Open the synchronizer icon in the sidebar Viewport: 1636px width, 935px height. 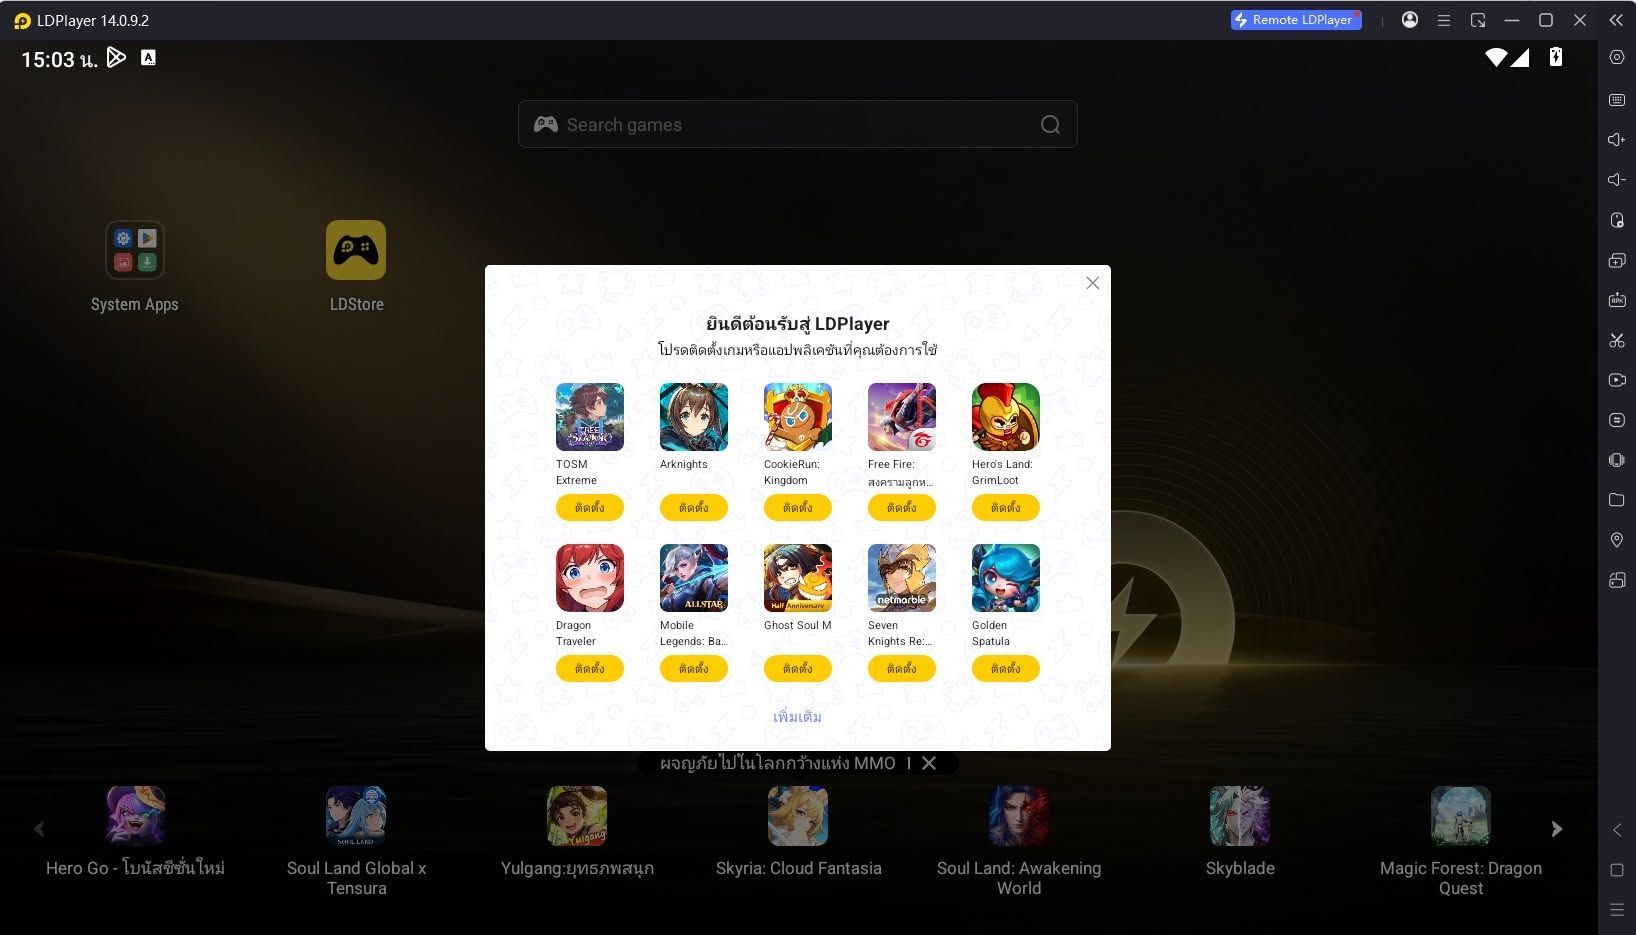click(1616, 420)
